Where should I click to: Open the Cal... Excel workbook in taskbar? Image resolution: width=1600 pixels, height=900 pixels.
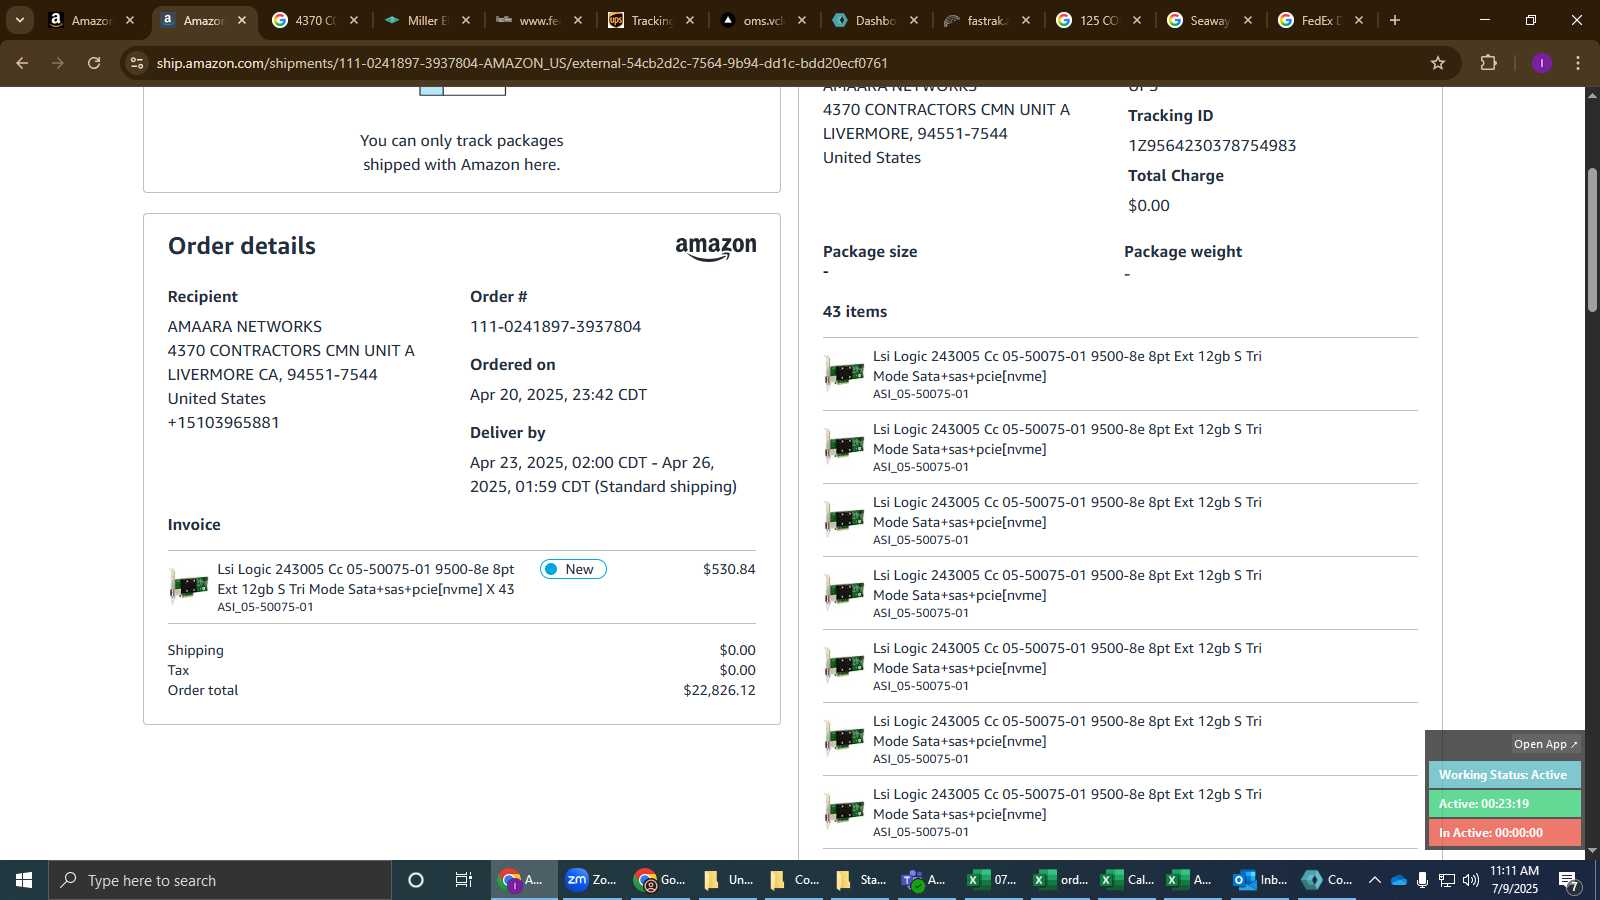click(1127, 880)
